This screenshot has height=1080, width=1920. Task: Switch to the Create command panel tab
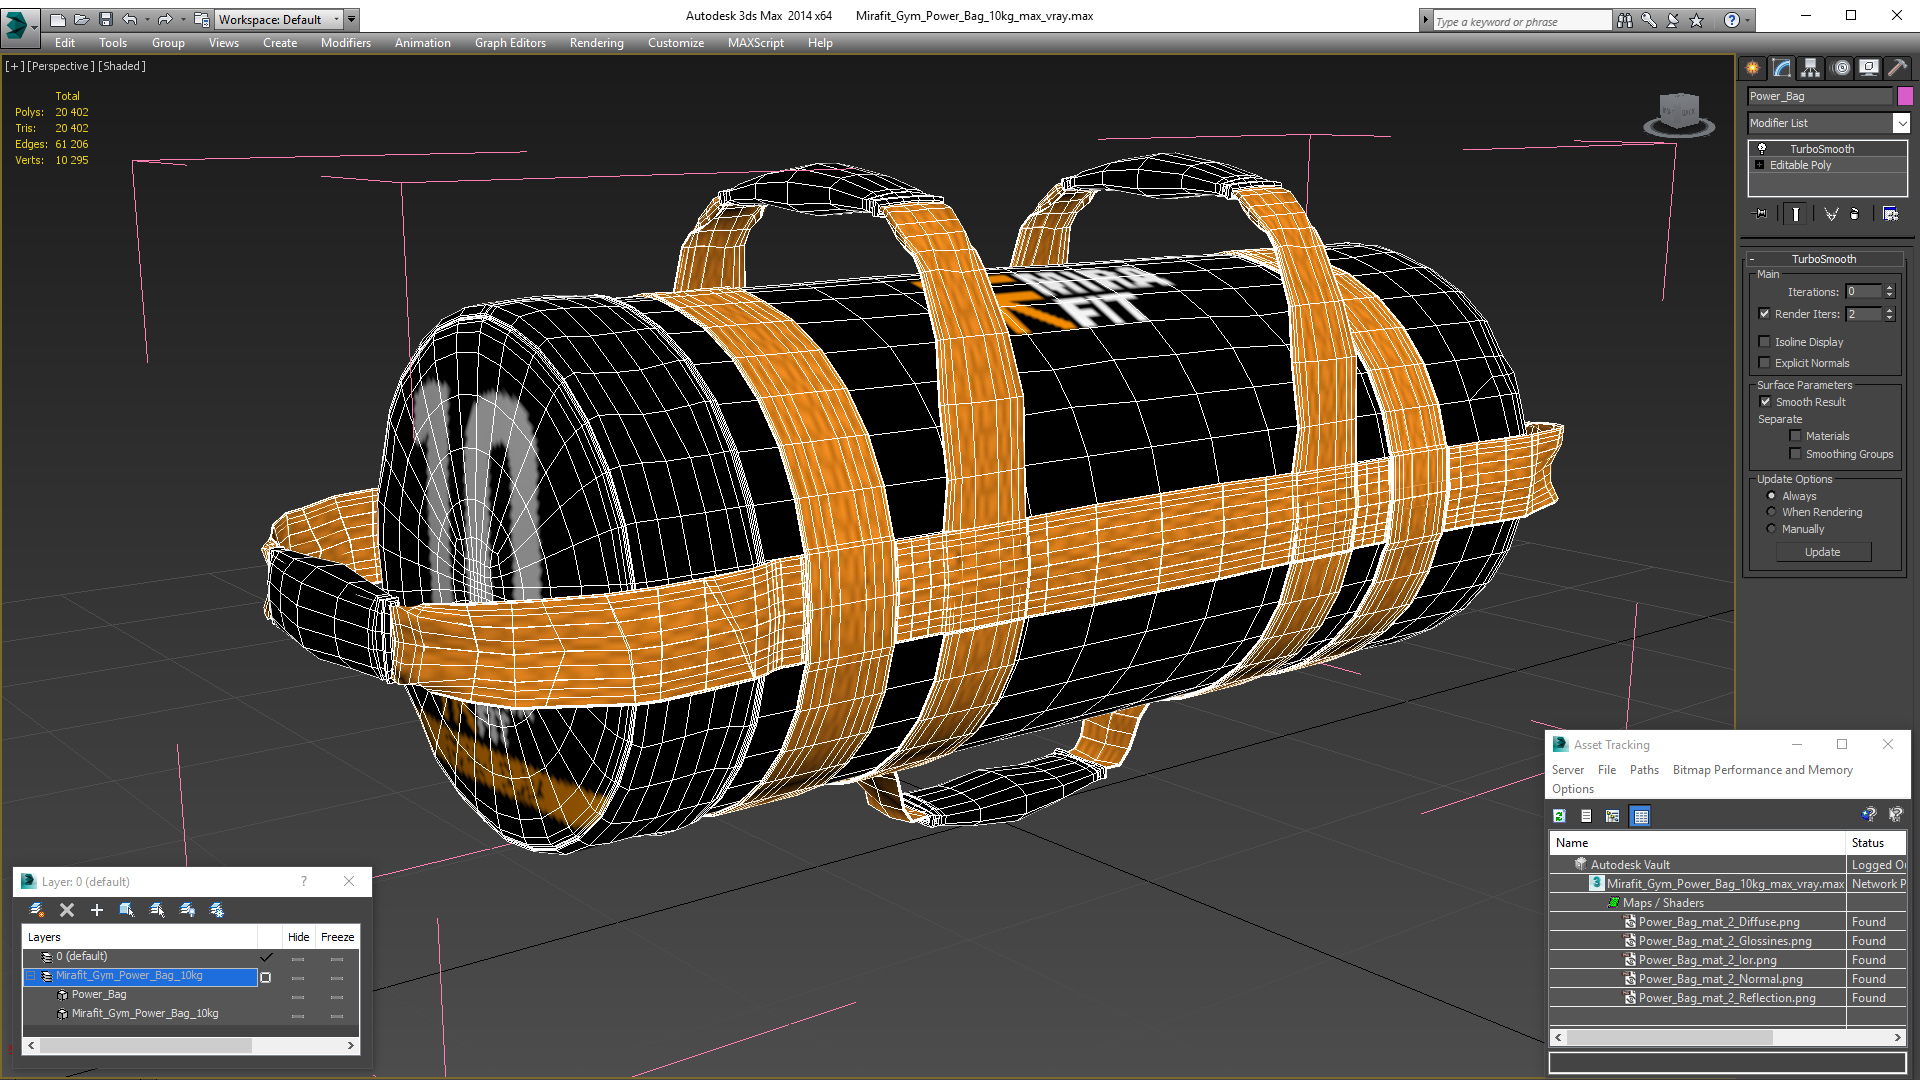click(1752, 68)
